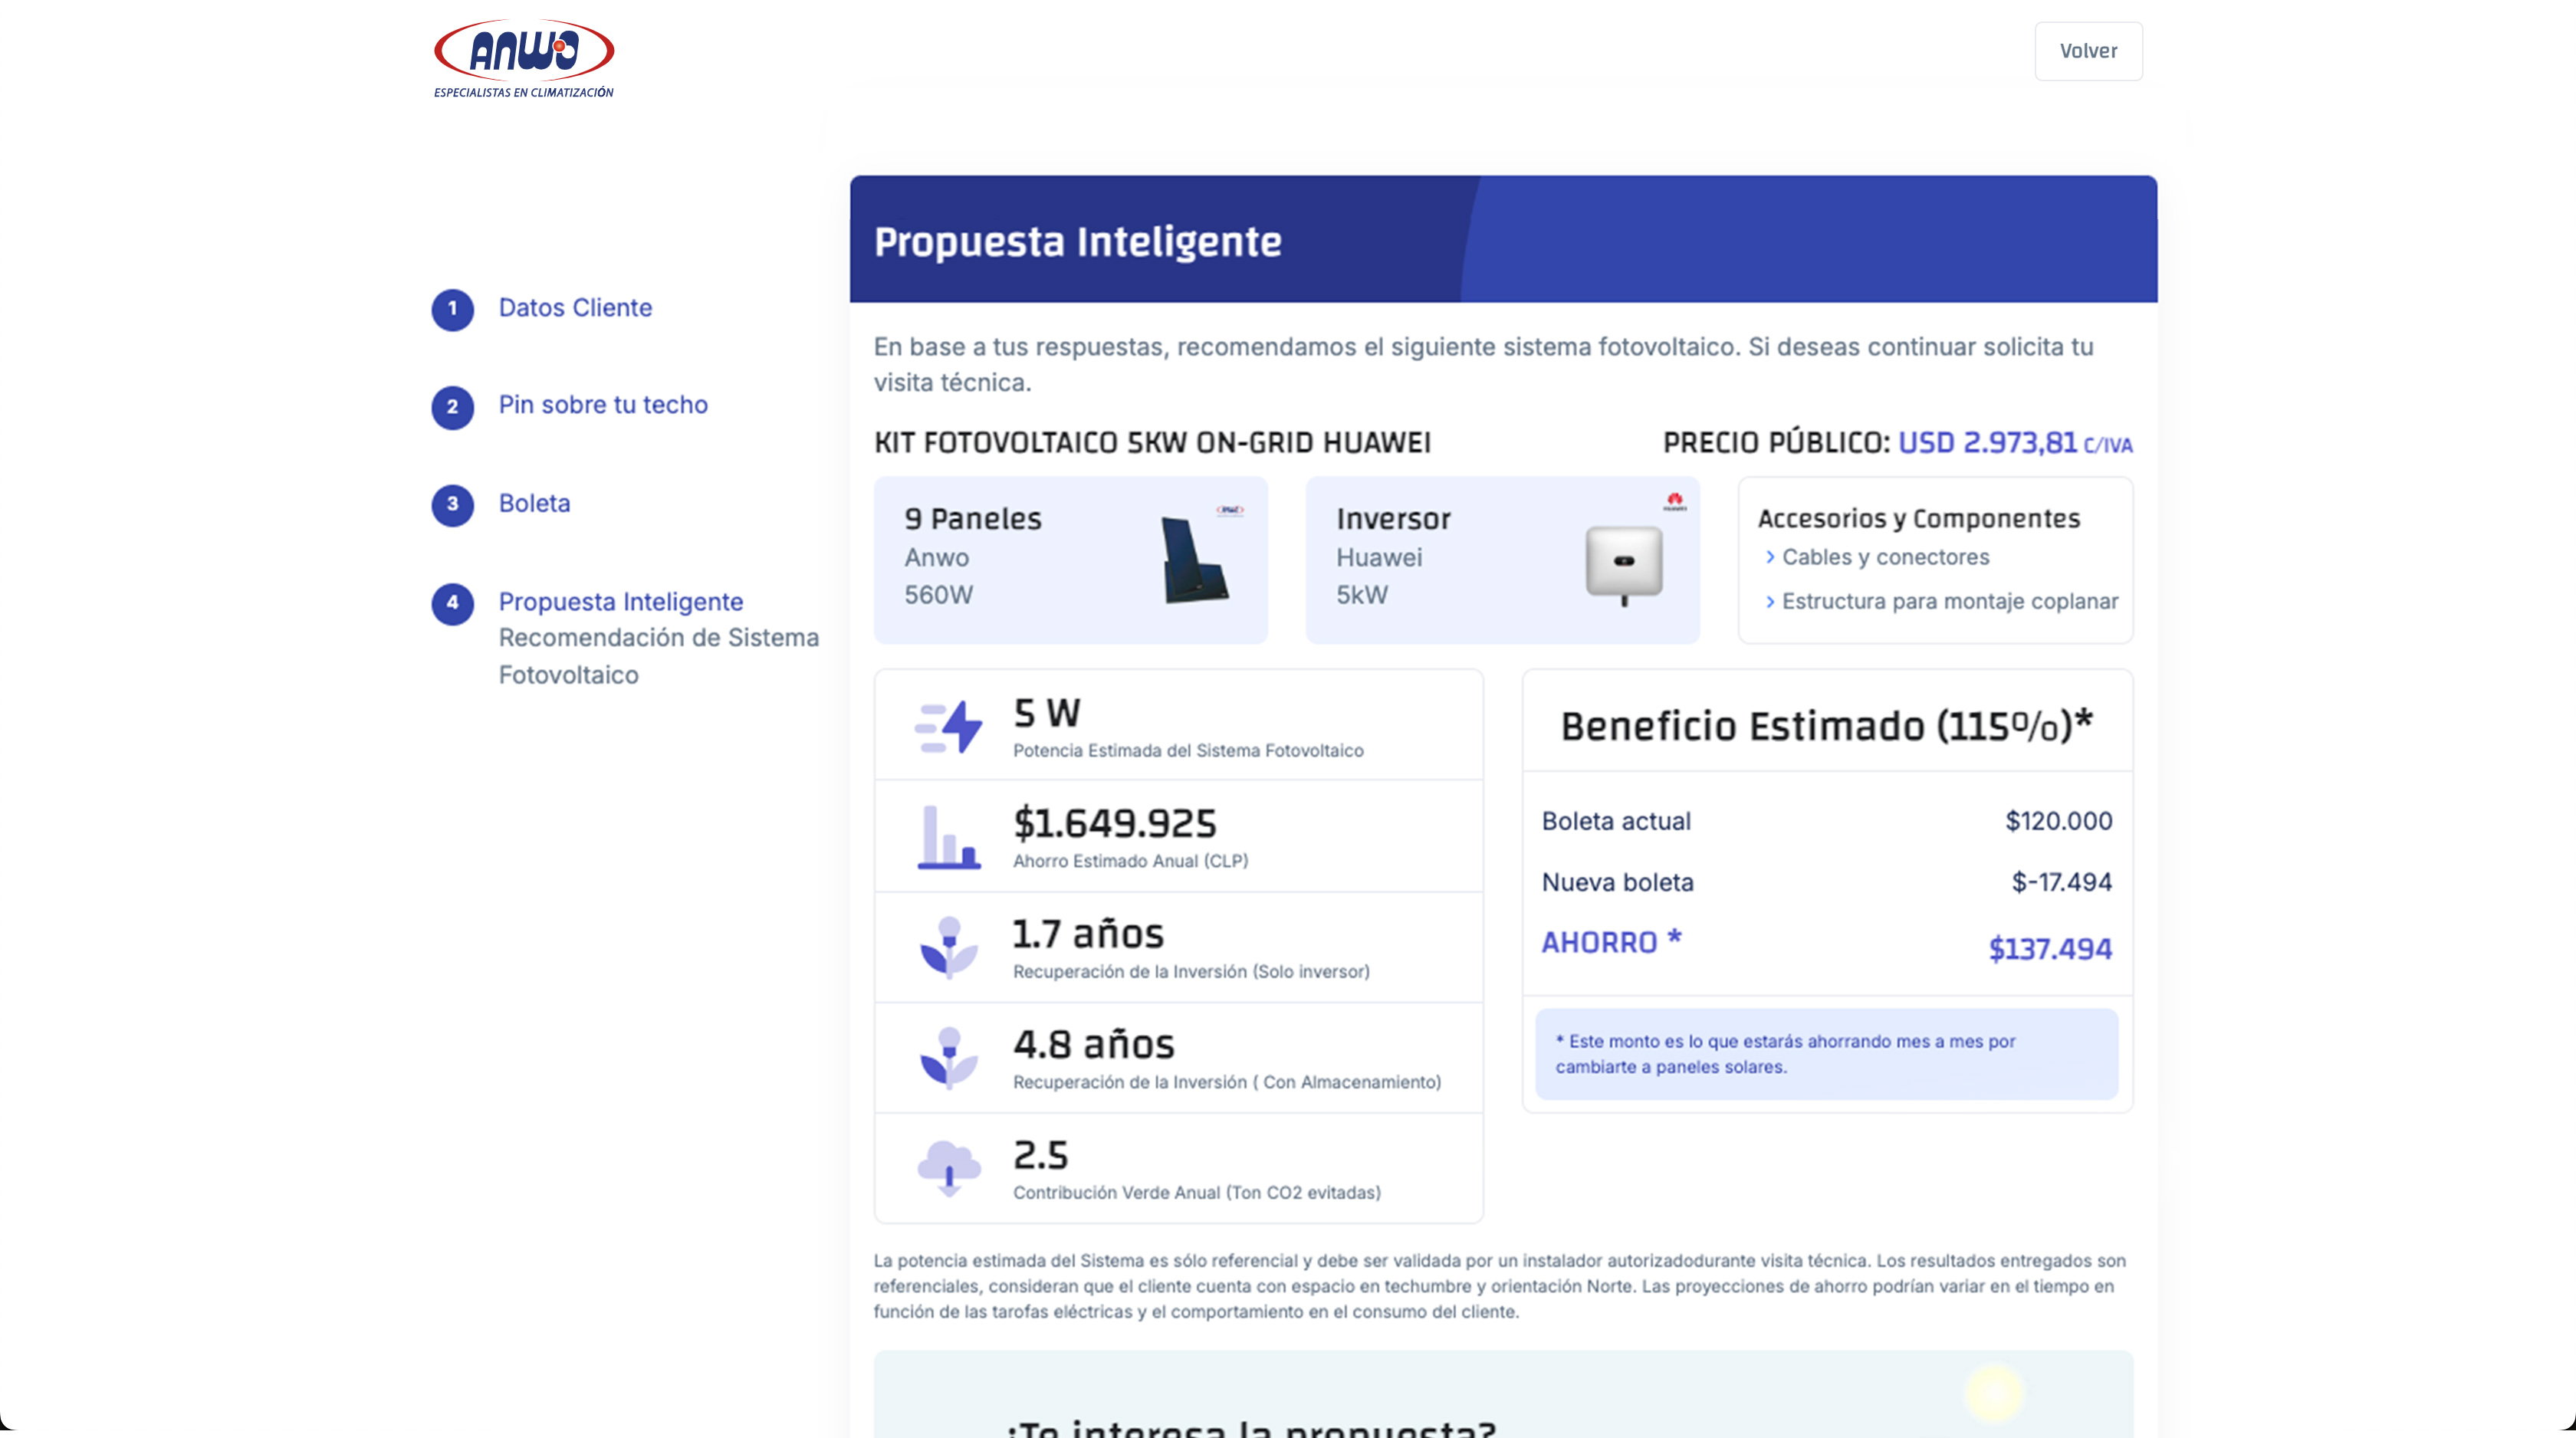Screen dimensions: 2576x1438
Task: Click bar chart annual savings icon
Action: pyautogui.click(x=948, y=837)
